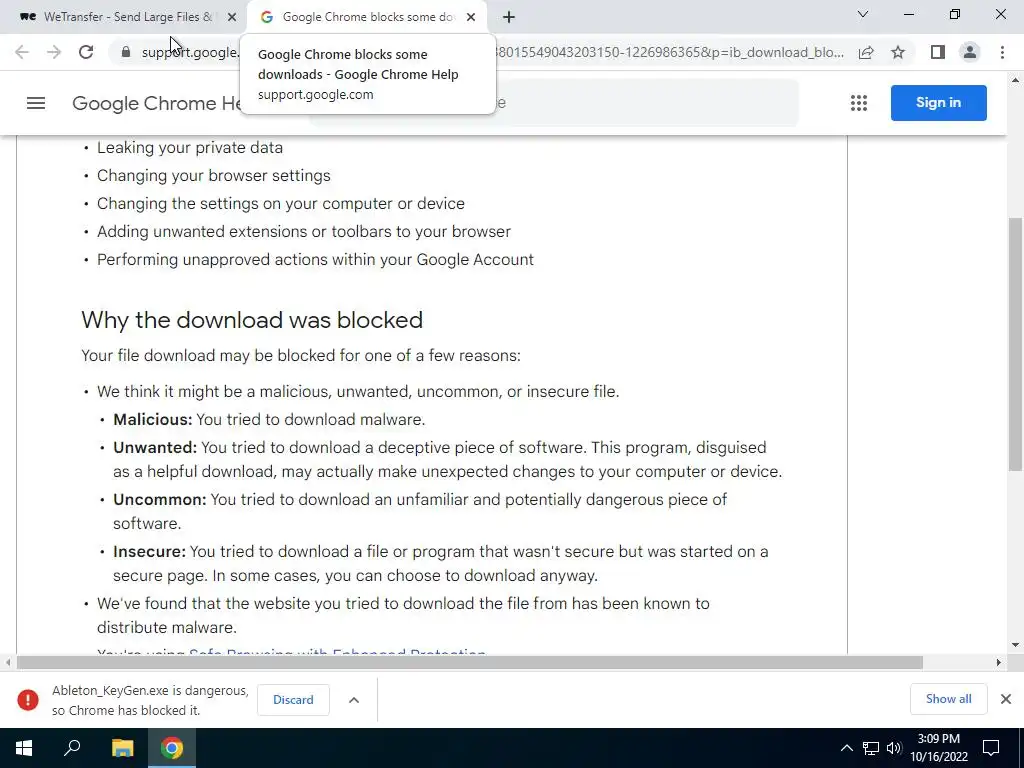
Task: Discard the blocked Ableton_KeyGen.exe download
Action: (x=293, y=699)
